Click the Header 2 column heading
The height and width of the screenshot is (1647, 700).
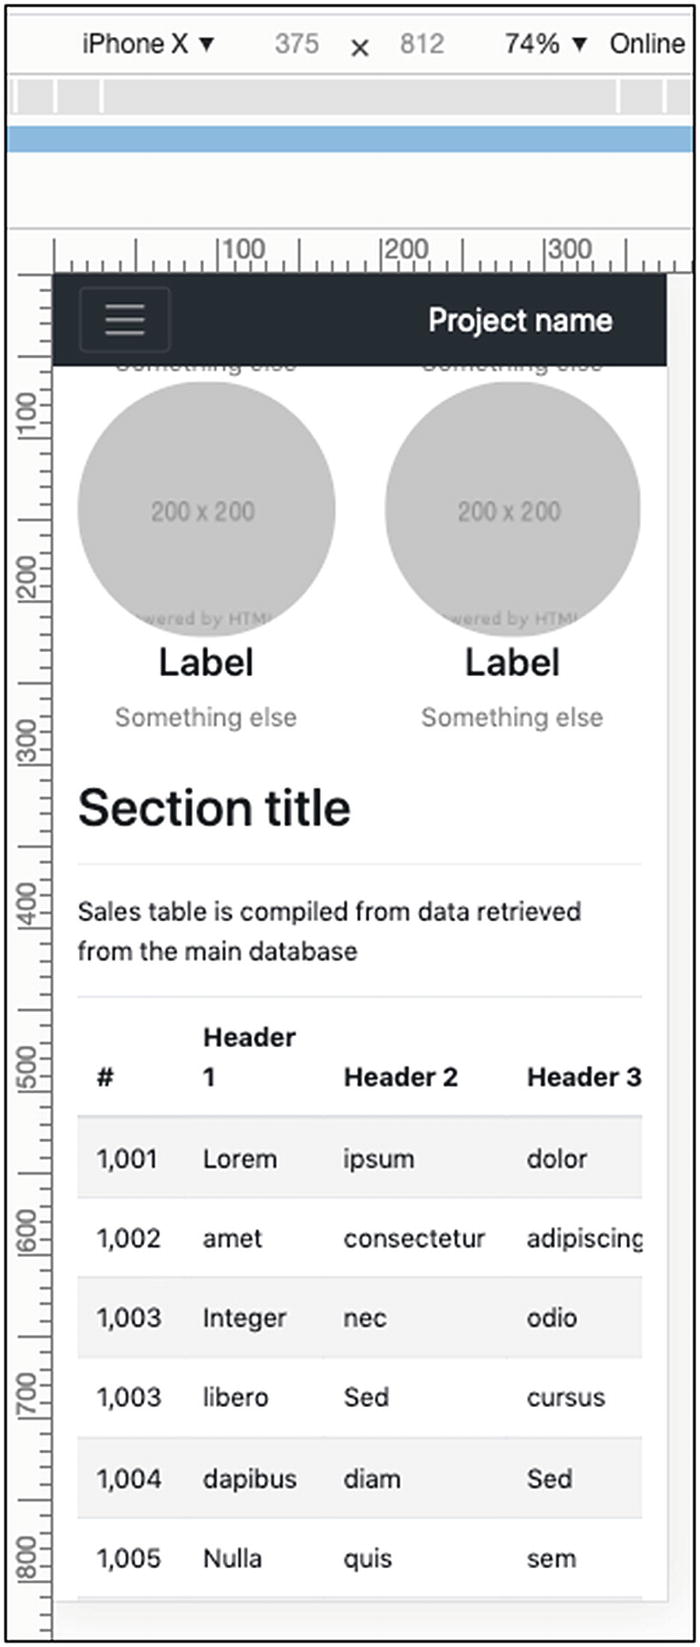click(x=401, y=1077)
